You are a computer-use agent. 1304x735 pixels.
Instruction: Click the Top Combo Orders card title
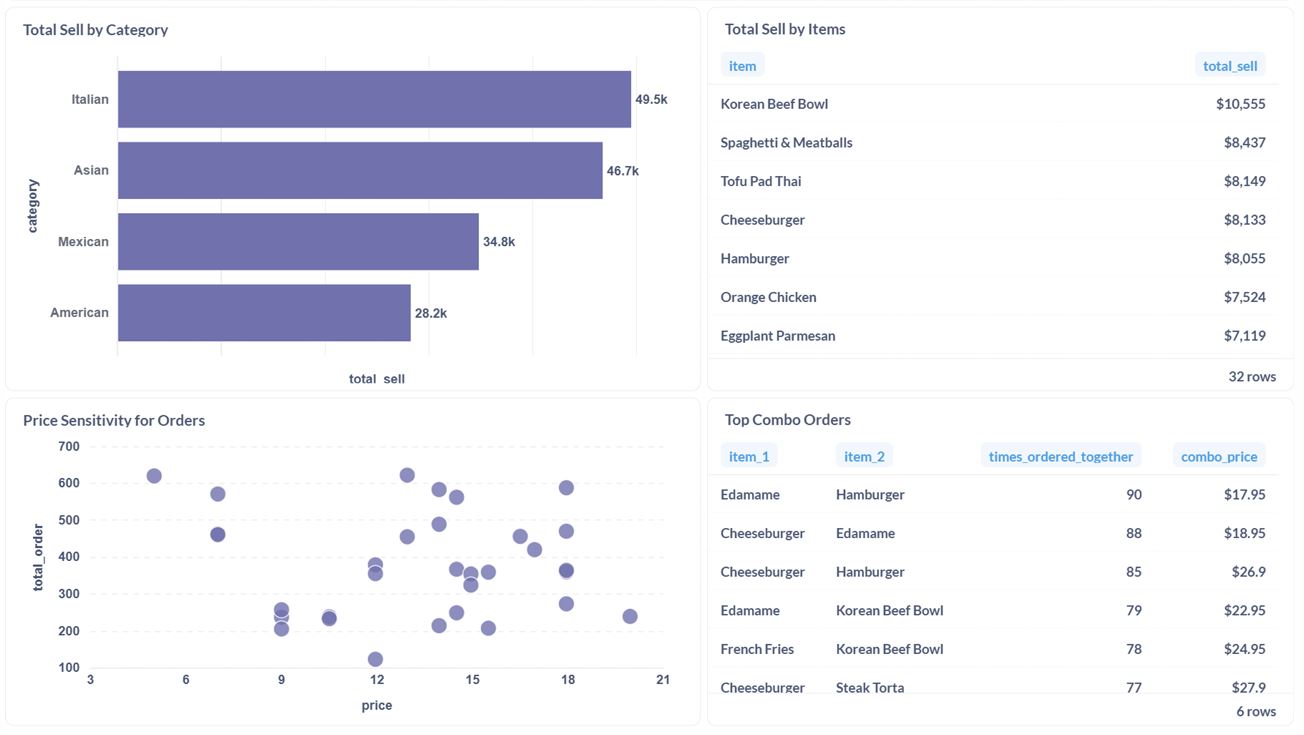pos(788,419)
